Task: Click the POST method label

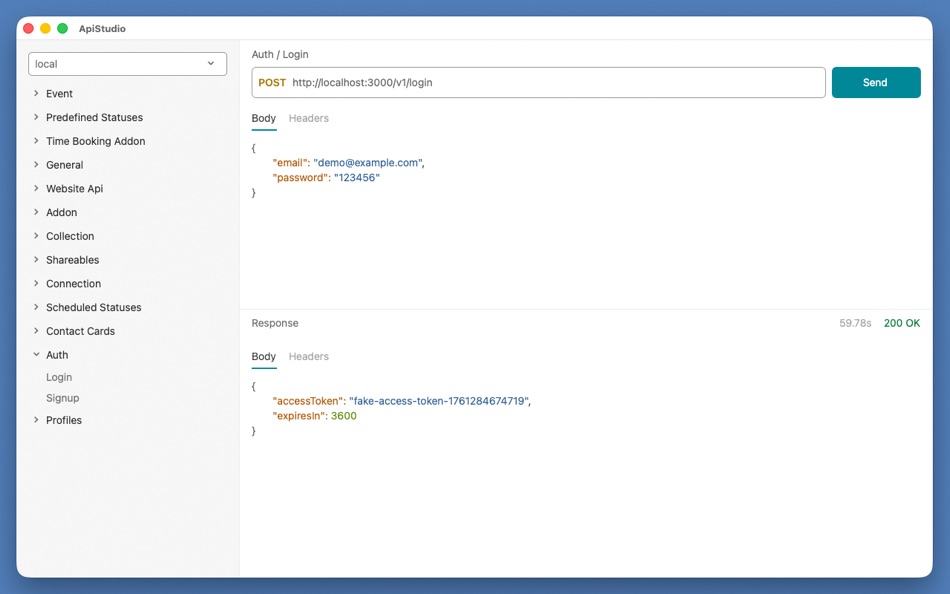Action: point(272,83)
